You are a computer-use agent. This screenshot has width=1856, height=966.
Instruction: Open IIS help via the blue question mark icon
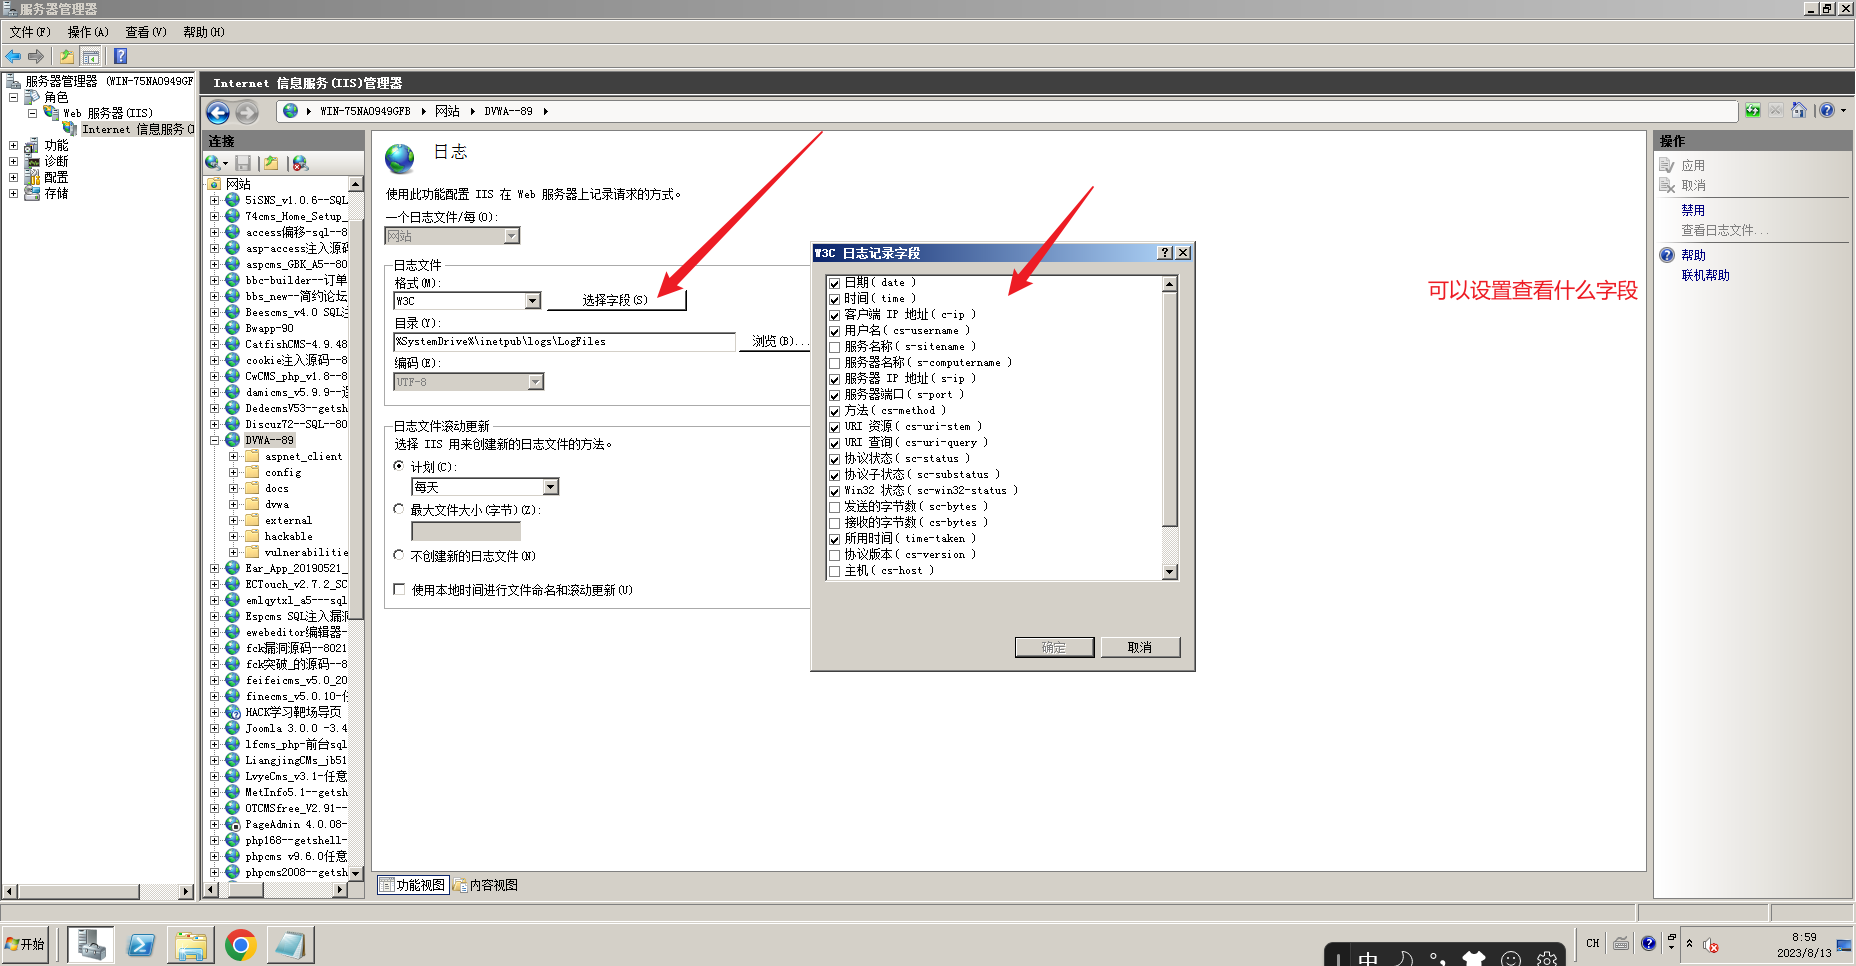tap(1829, 110)
